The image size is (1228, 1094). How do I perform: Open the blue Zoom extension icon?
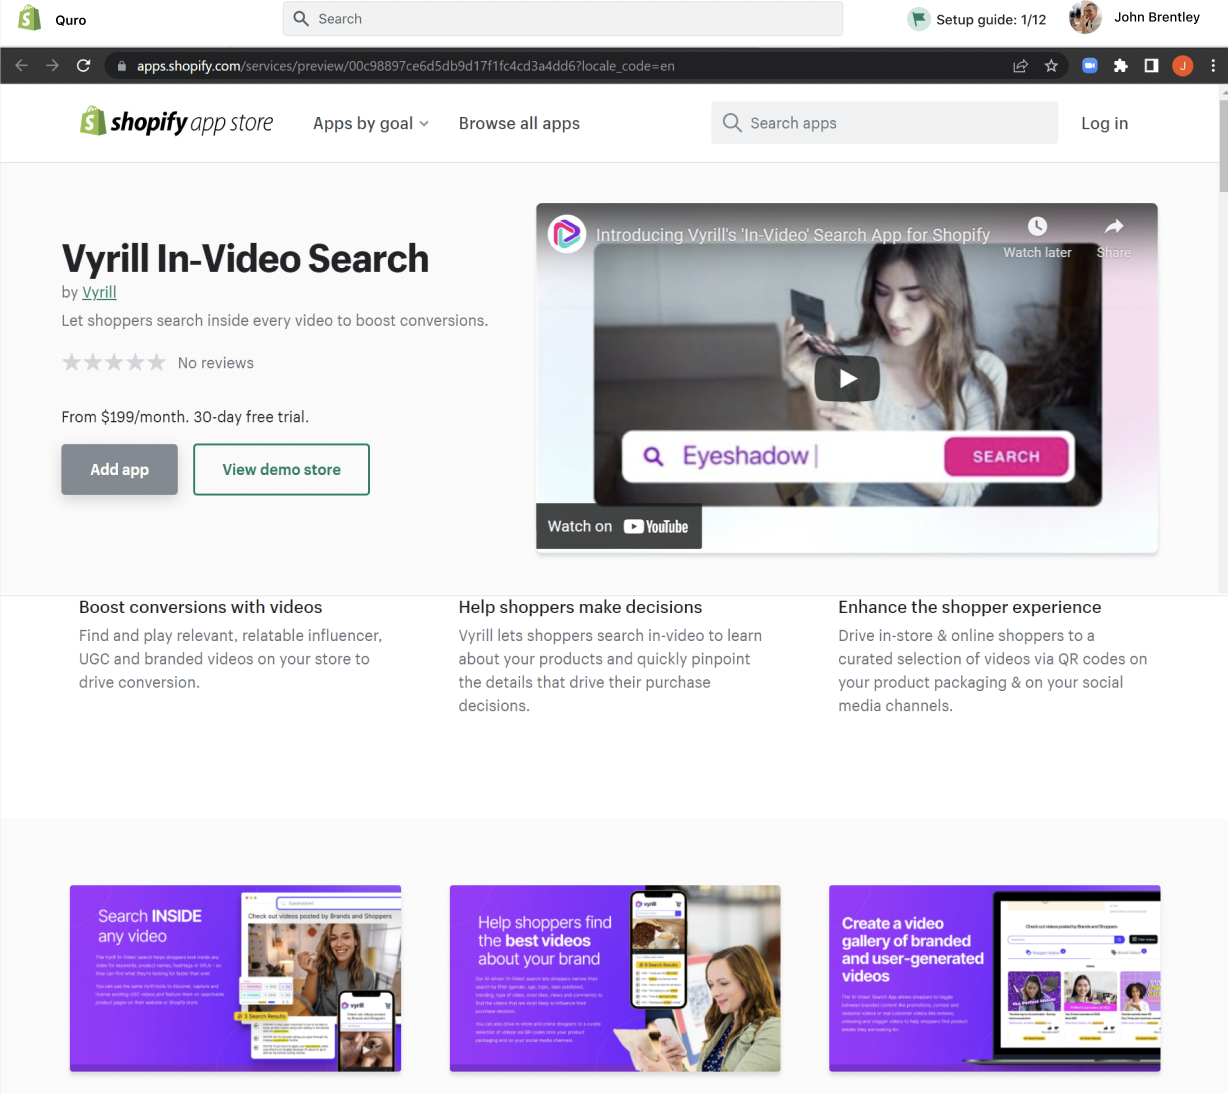(1090, 66)
